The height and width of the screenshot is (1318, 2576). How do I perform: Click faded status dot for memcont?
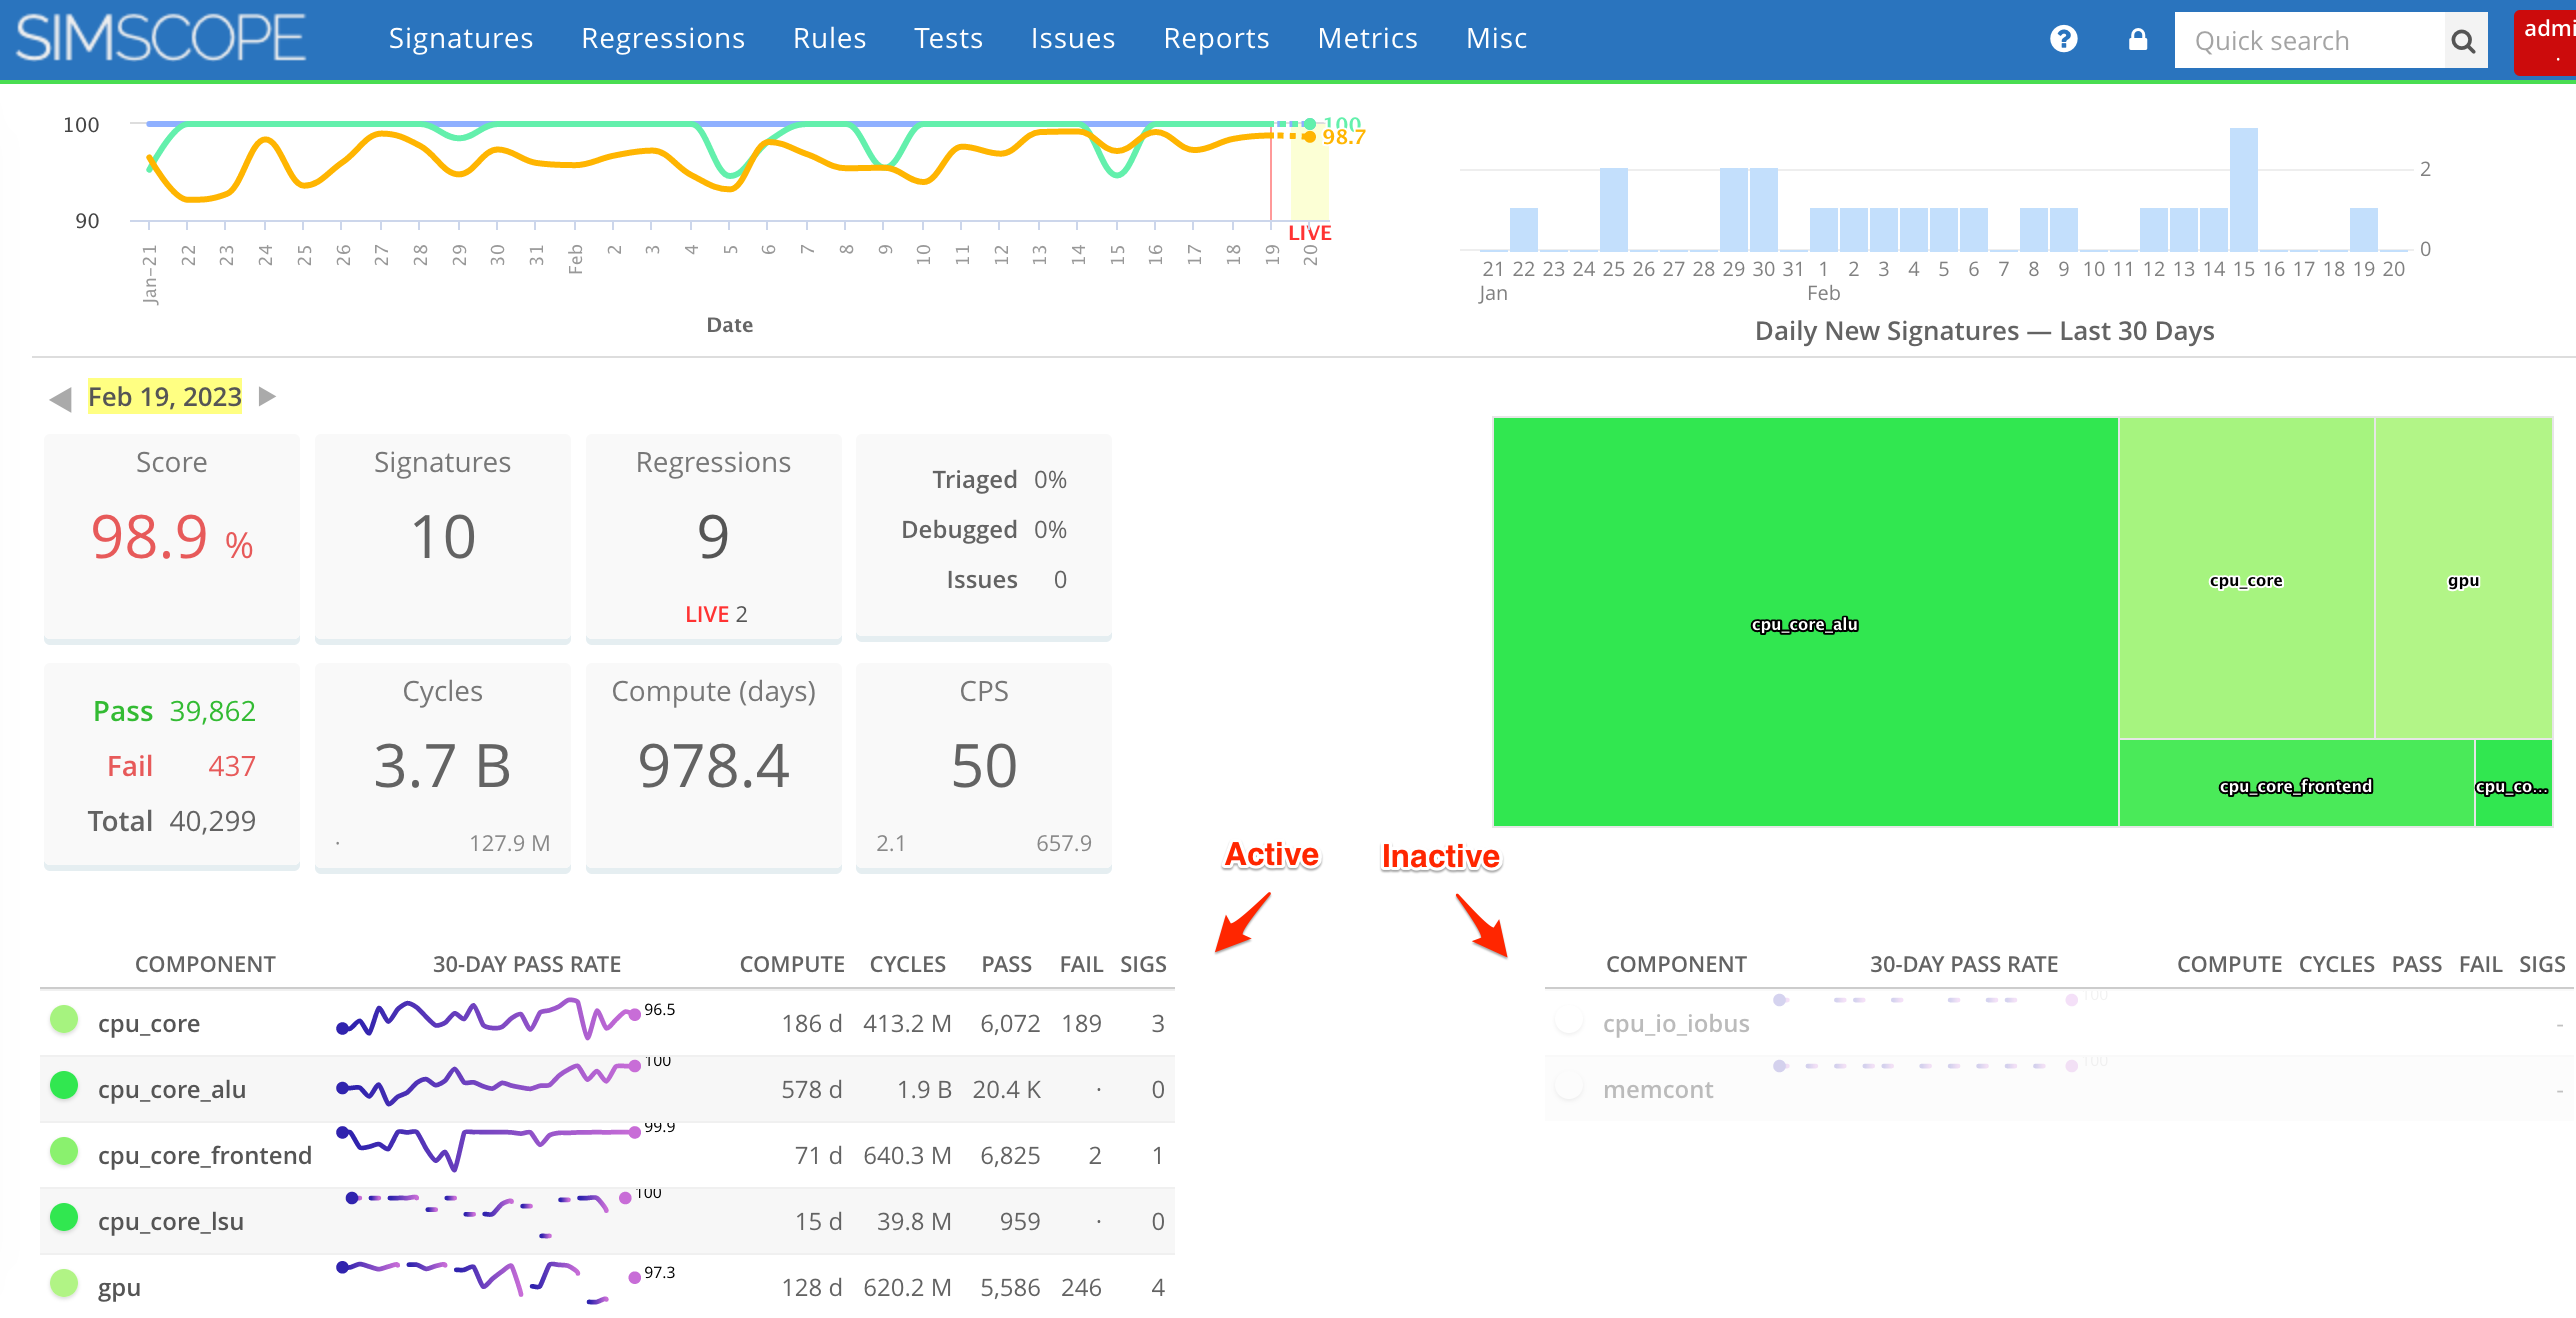[1569, 1086]
